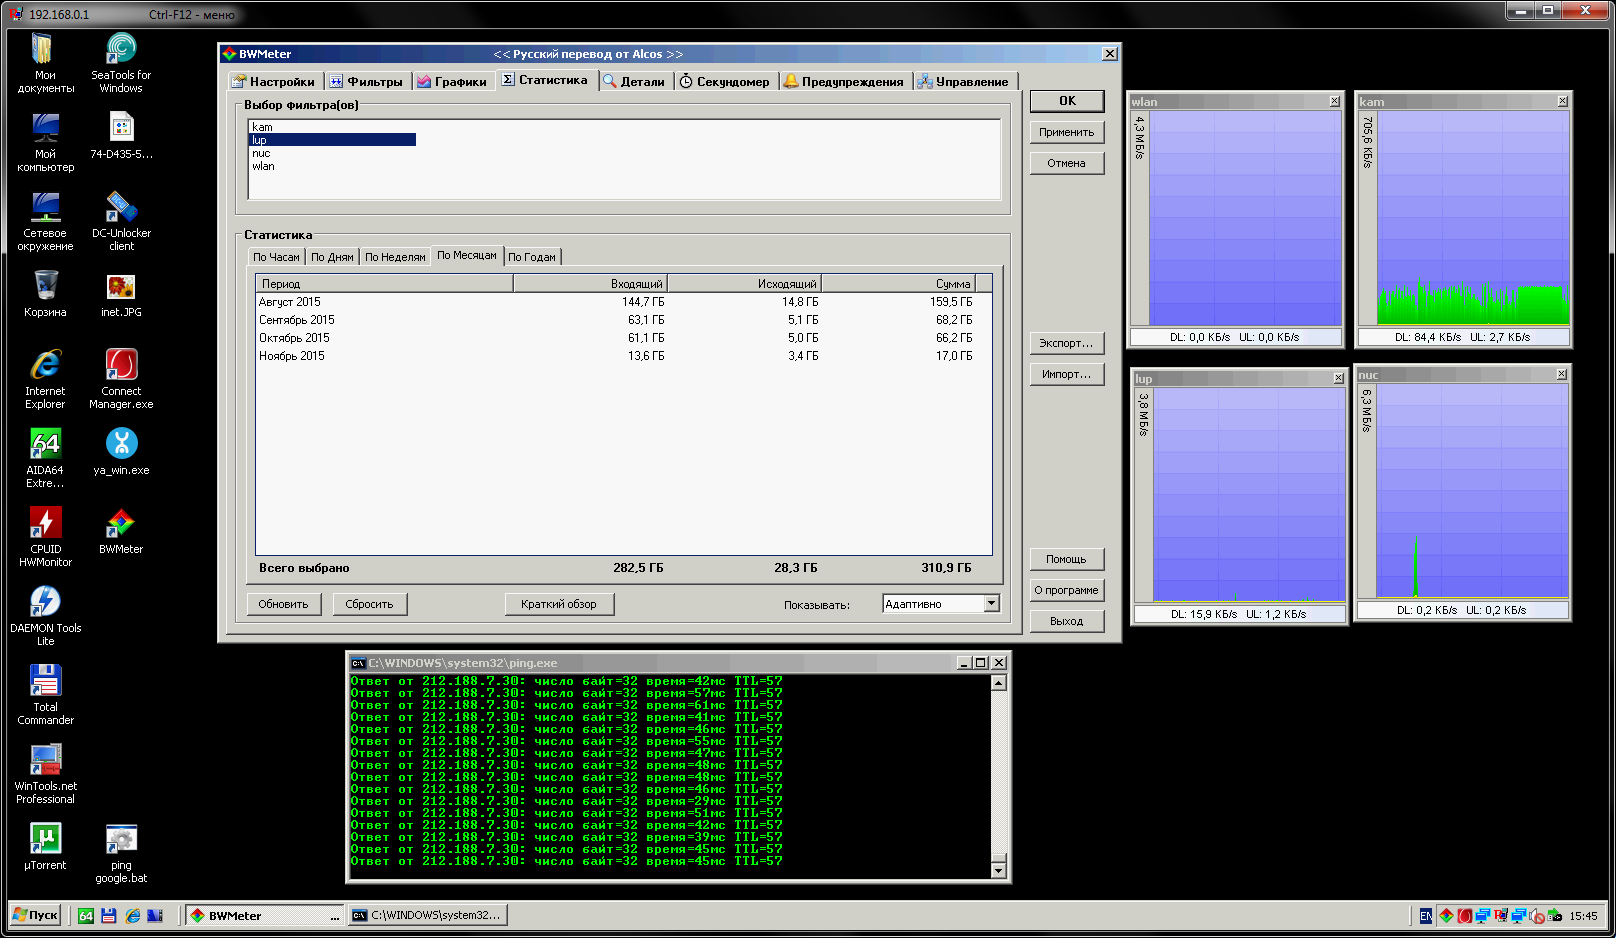Switch to Графики tab
Viewport: 1616px width, 938px height.
pyautogui.click(x=452, y=82)
